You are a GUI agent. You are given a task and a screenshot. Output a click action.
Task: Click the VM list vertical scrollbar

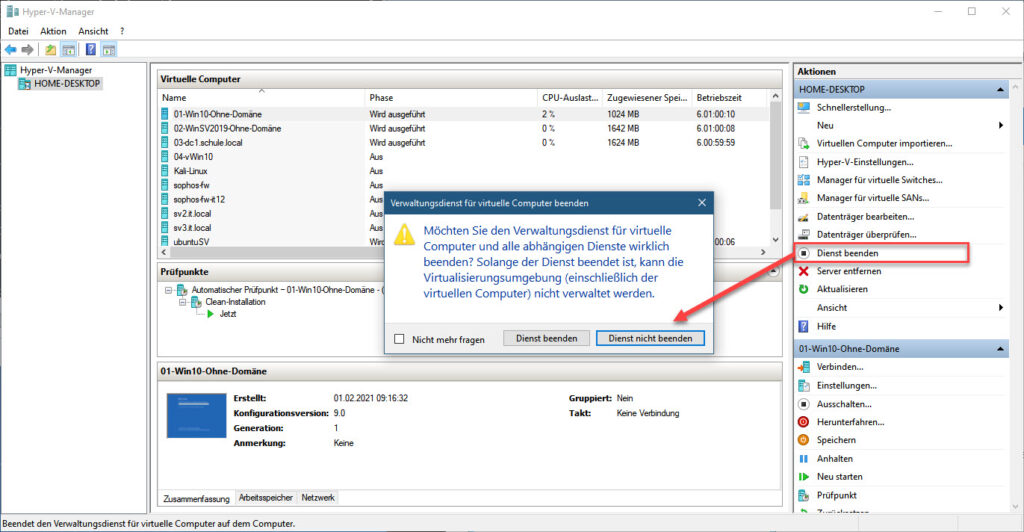776,157
